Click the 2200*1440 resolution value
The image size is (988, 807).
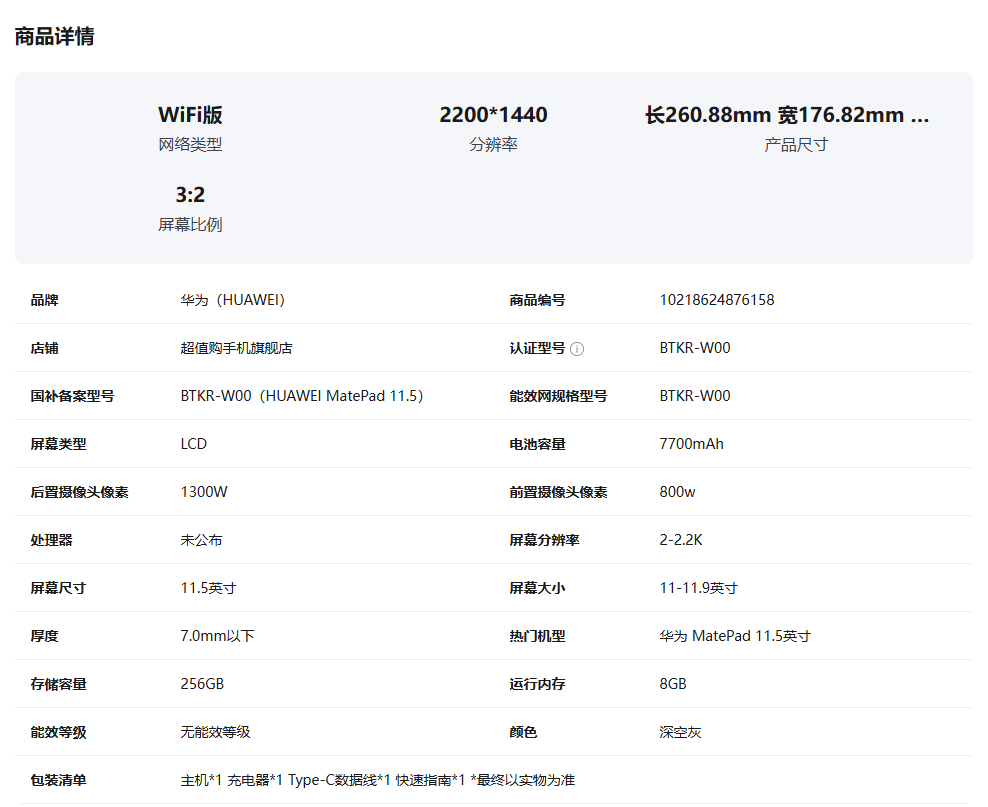click(493, 115)
